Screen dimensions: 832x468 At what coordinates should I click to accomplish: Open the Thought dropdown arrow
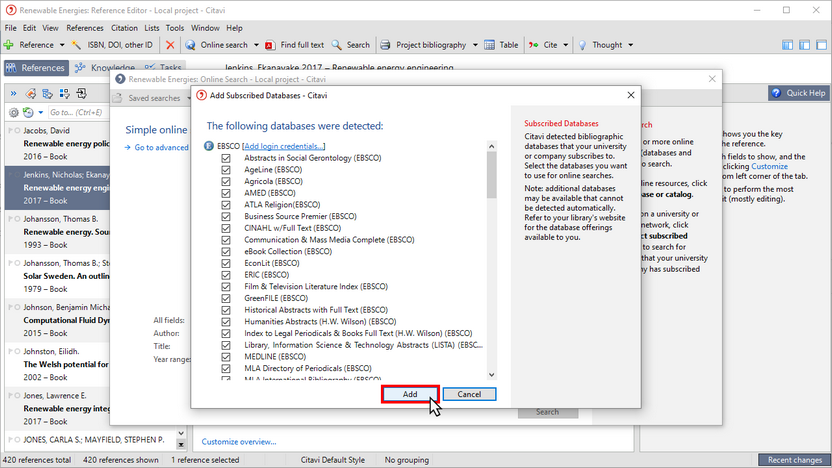tap(630, 45)
